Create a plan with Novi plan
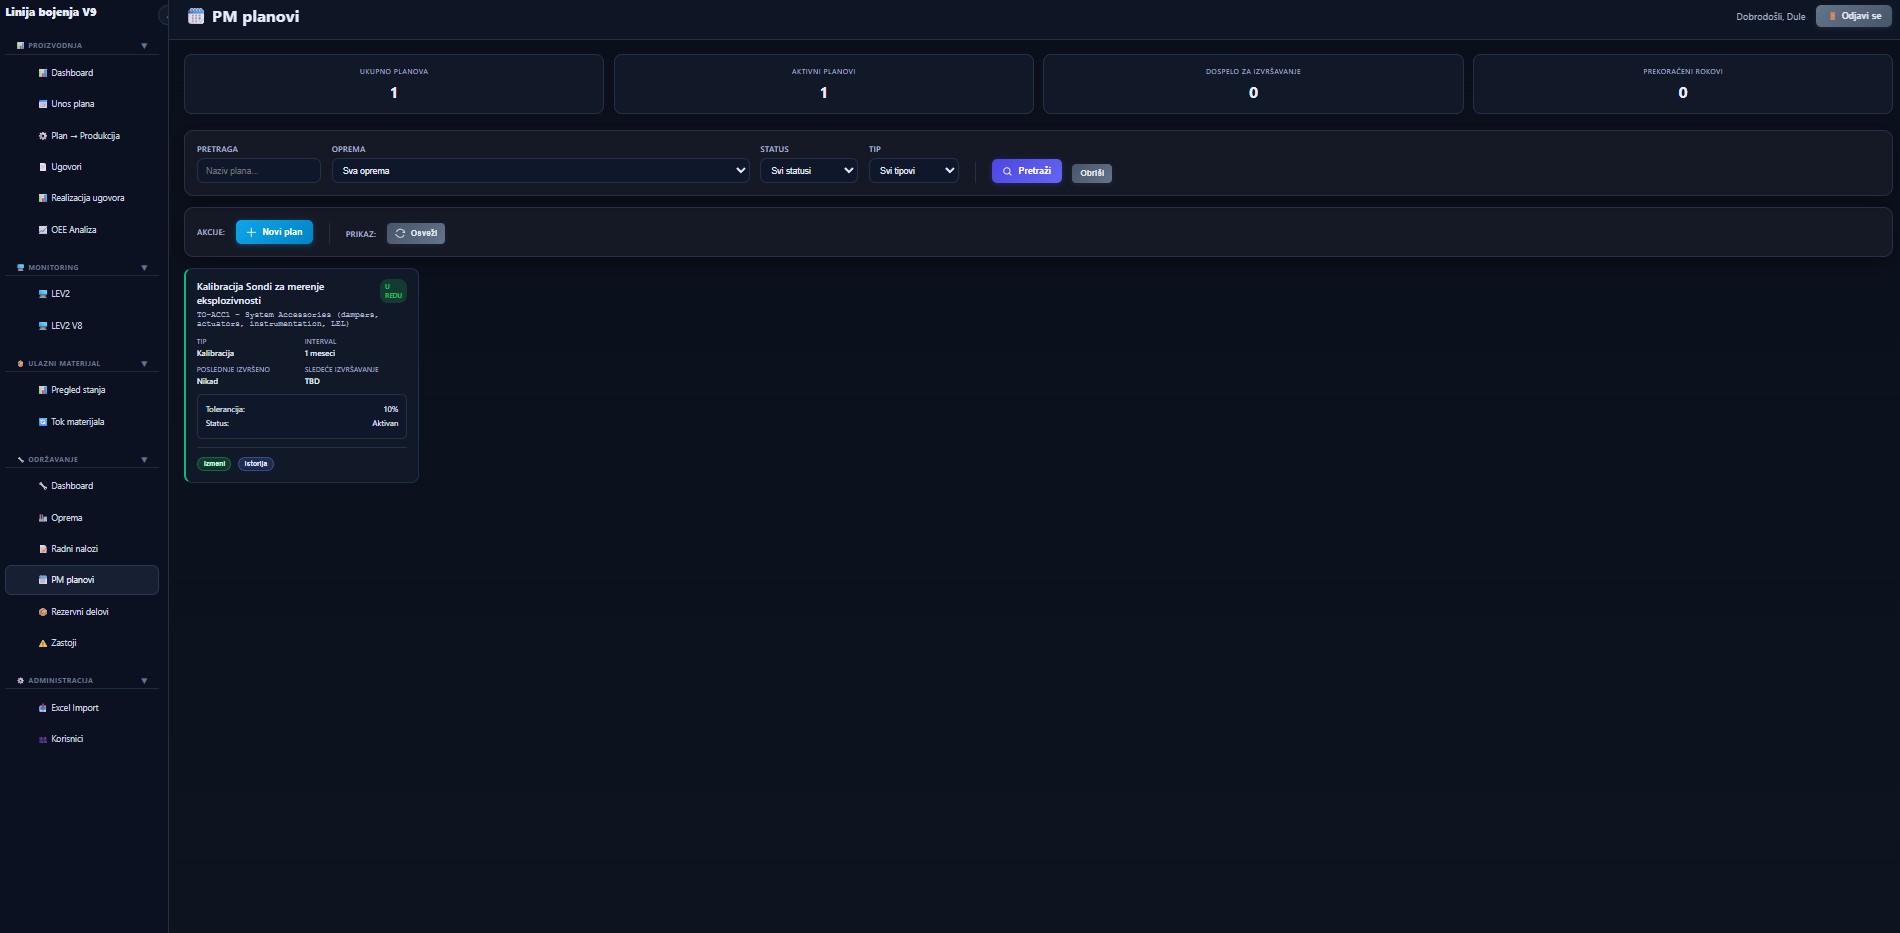1900x933 pixels. [x=274, y=232]
